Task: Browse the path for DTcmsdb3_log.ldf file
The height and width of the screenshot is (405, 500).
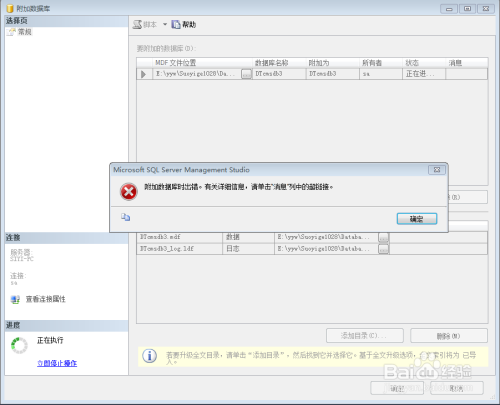Action: pos(384,249)
